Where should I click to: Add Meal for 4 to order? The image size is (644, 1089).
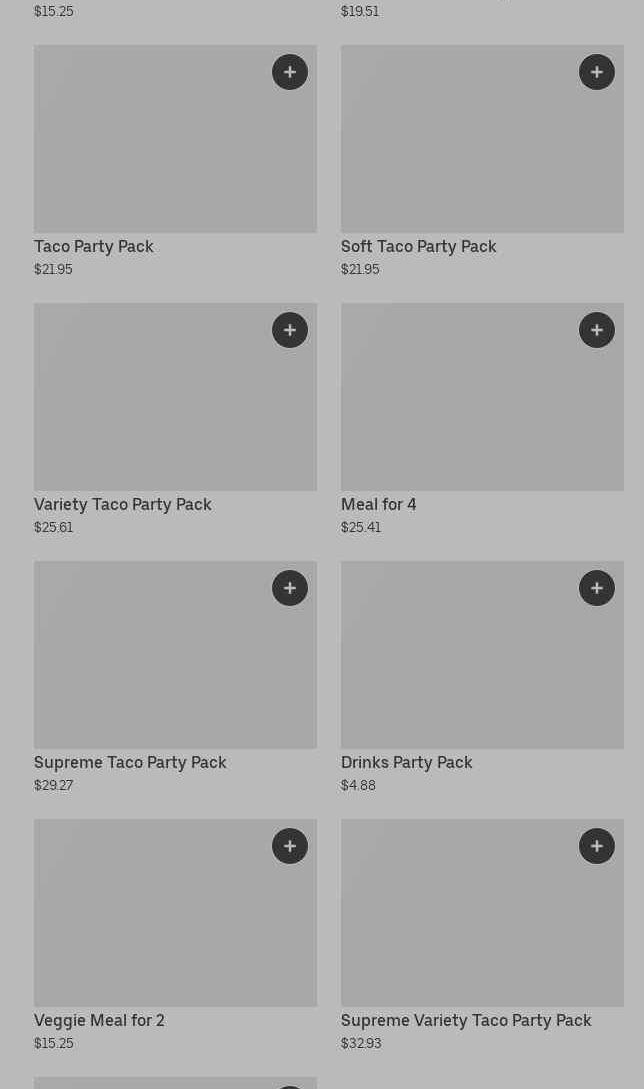(597, 330)
